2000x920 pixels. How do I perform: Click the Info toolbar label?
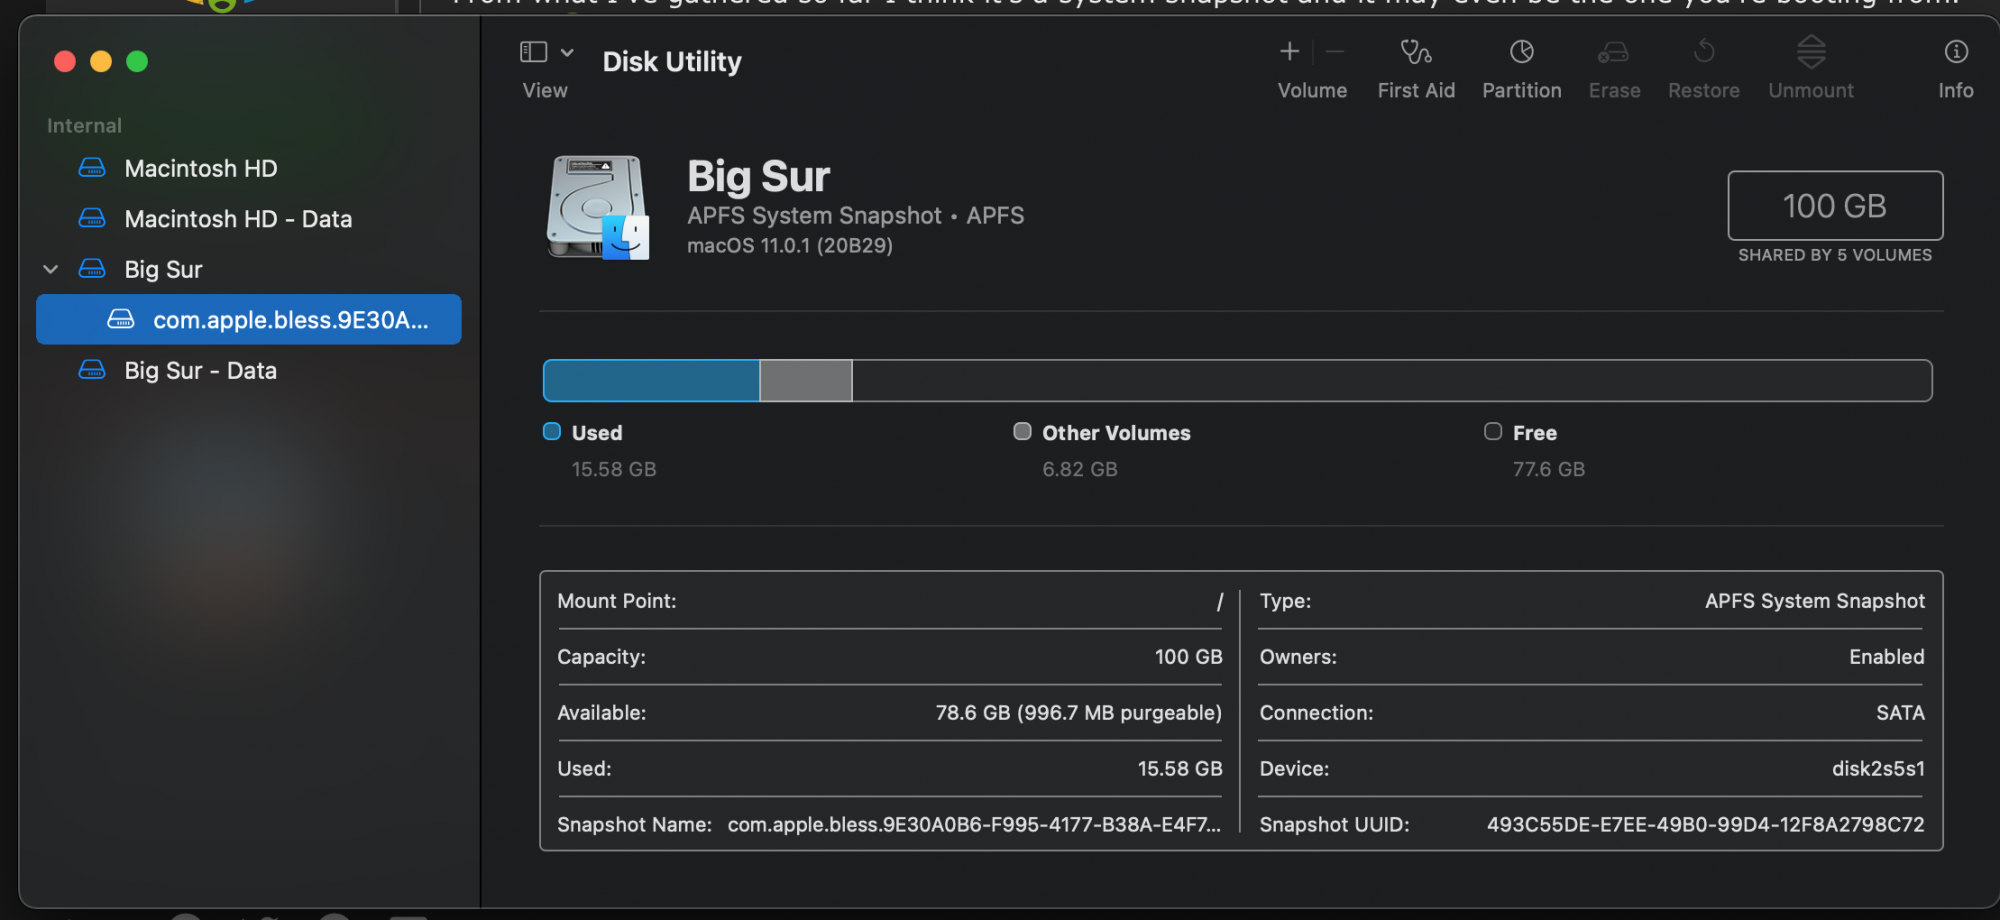tap(1956, 90)
